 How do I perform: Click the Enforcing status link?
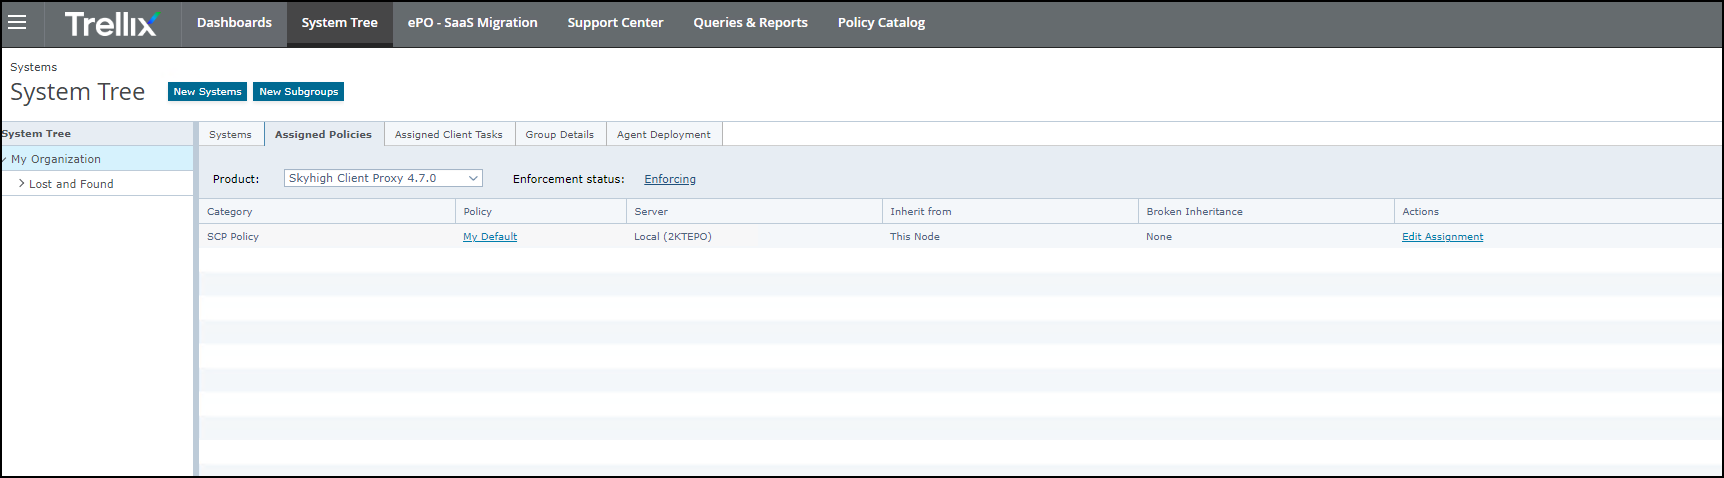(x=669, y=179)
